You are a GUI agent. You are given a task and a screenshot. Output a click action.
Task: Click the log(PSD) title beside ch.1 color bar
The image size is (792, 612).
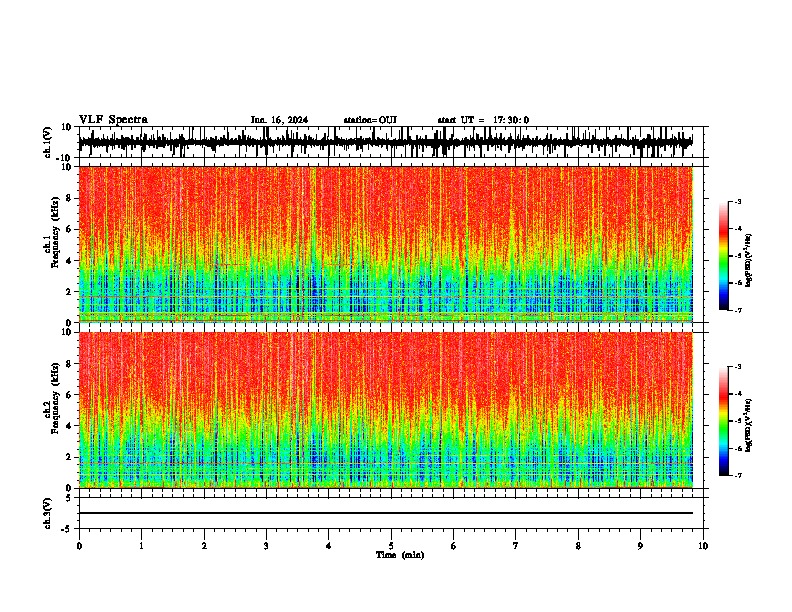tap(749, 260)
